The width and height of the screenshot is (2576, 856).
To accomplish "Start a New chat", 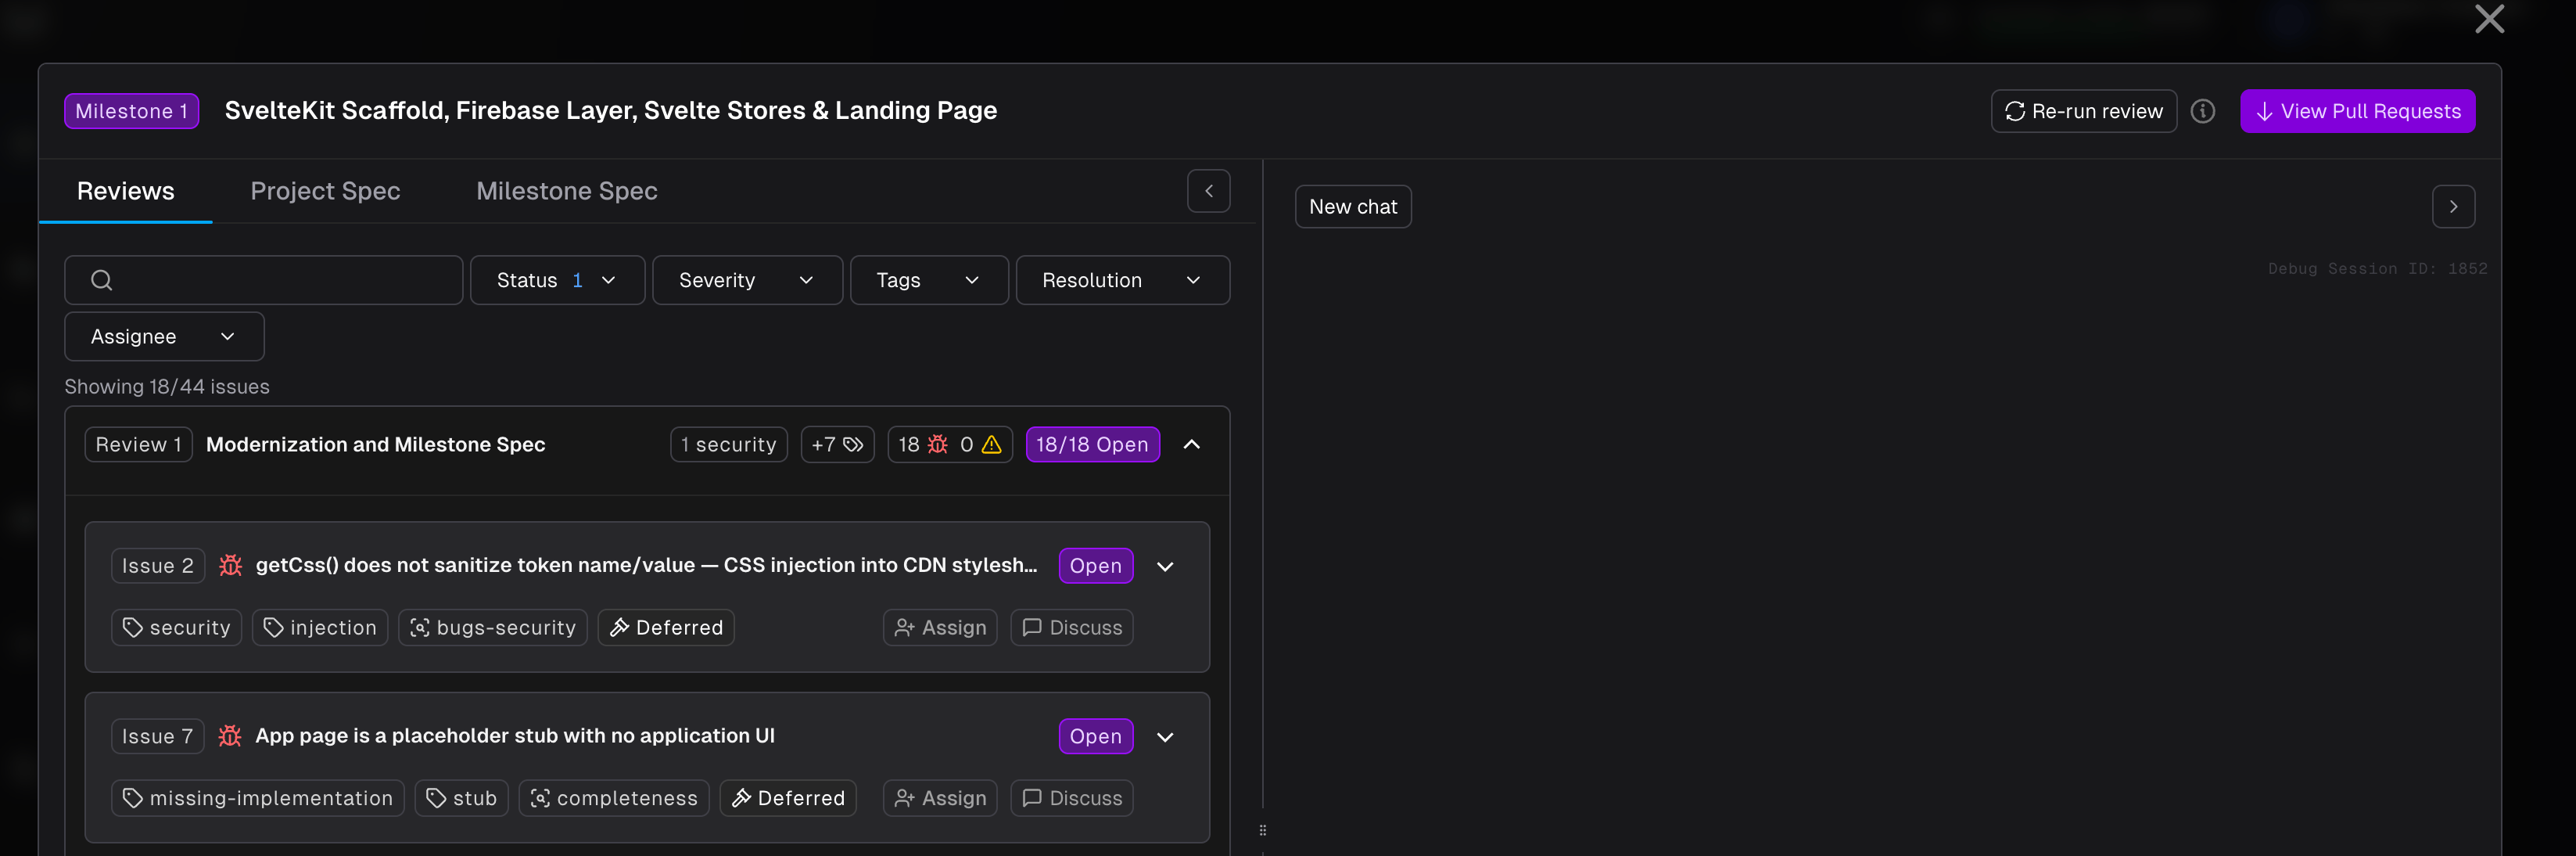I will pos(1353,207).
